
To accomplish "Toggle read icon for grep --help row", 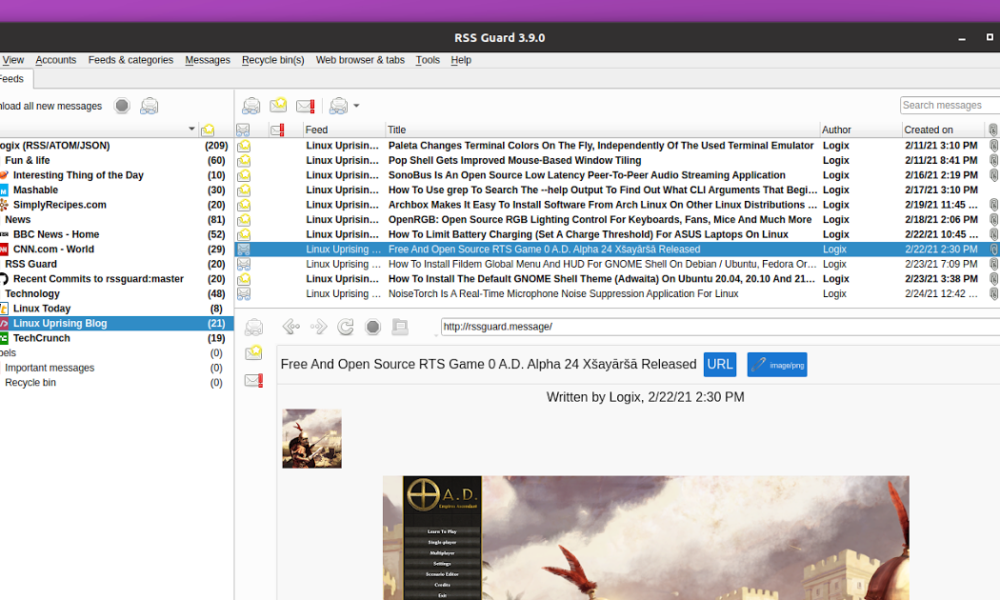I will tap(244, 190).
